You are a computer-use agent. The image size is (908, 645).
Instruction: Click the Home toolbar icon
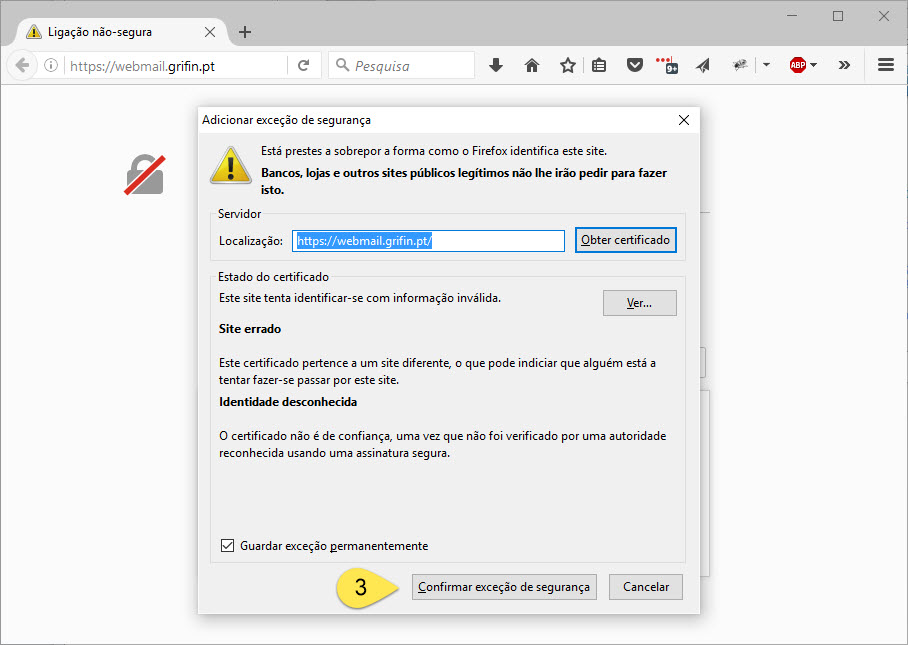coord(532,65)
